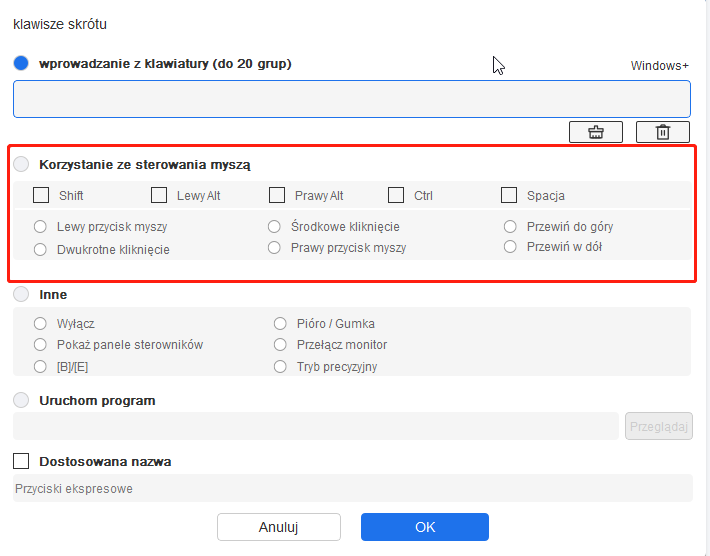
Task: Enable the Spacja checkbox
Action: click(509, 195)
